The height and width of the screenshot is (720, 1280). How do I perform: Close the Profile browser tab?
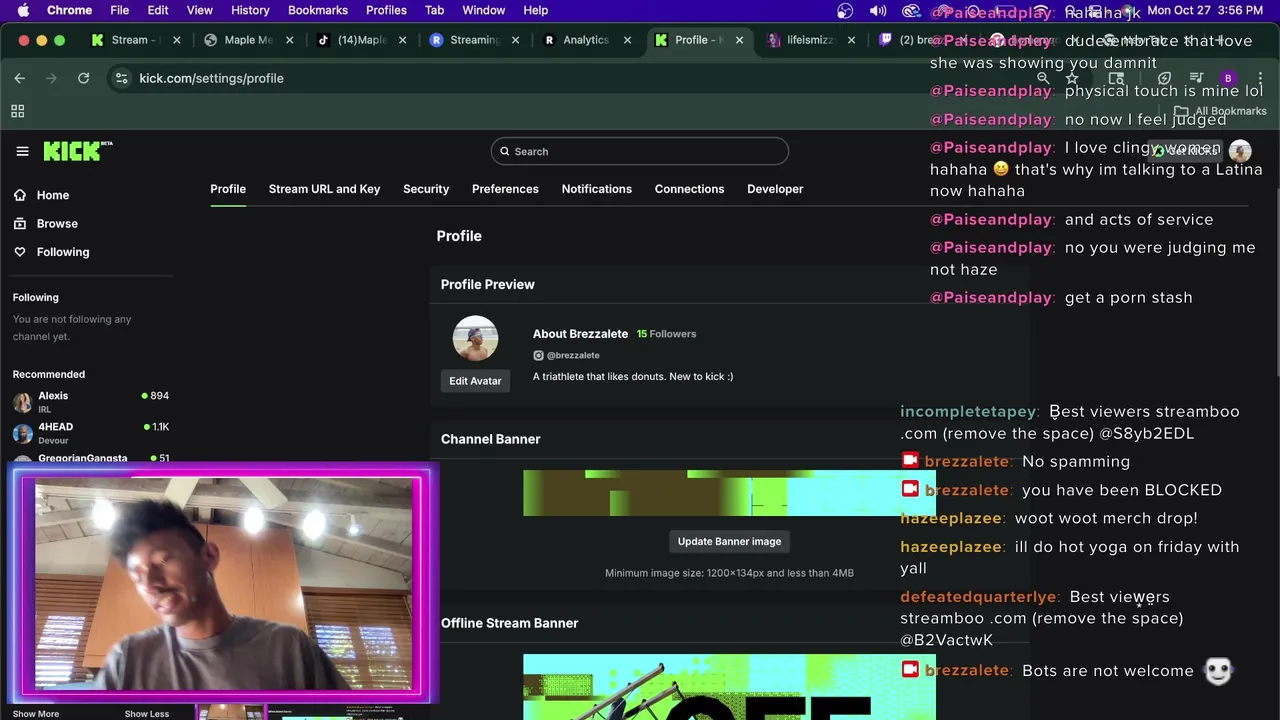740,40
